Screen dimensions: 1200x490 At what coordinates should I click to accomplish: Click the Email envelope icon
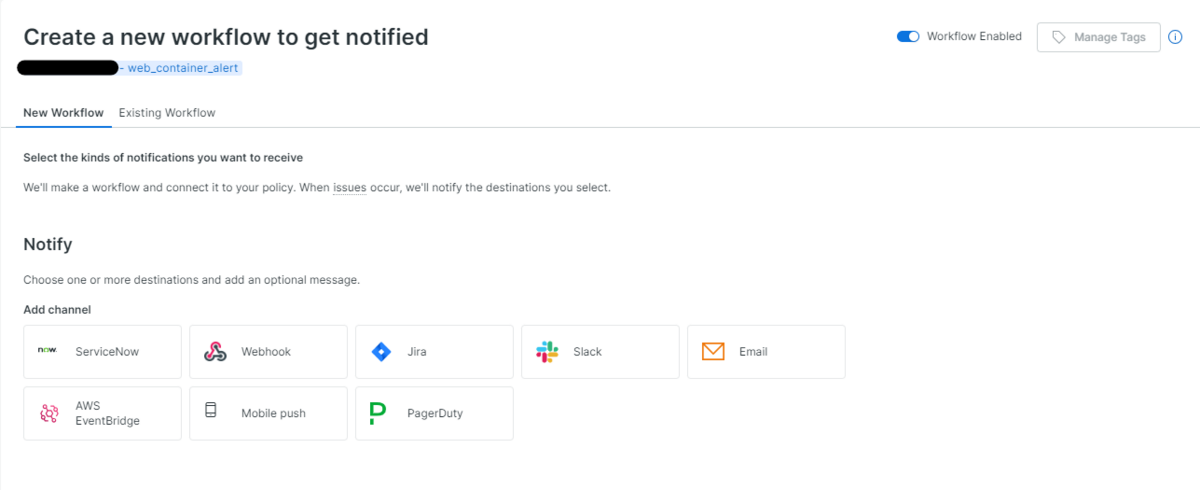click(x=712, y=352)
